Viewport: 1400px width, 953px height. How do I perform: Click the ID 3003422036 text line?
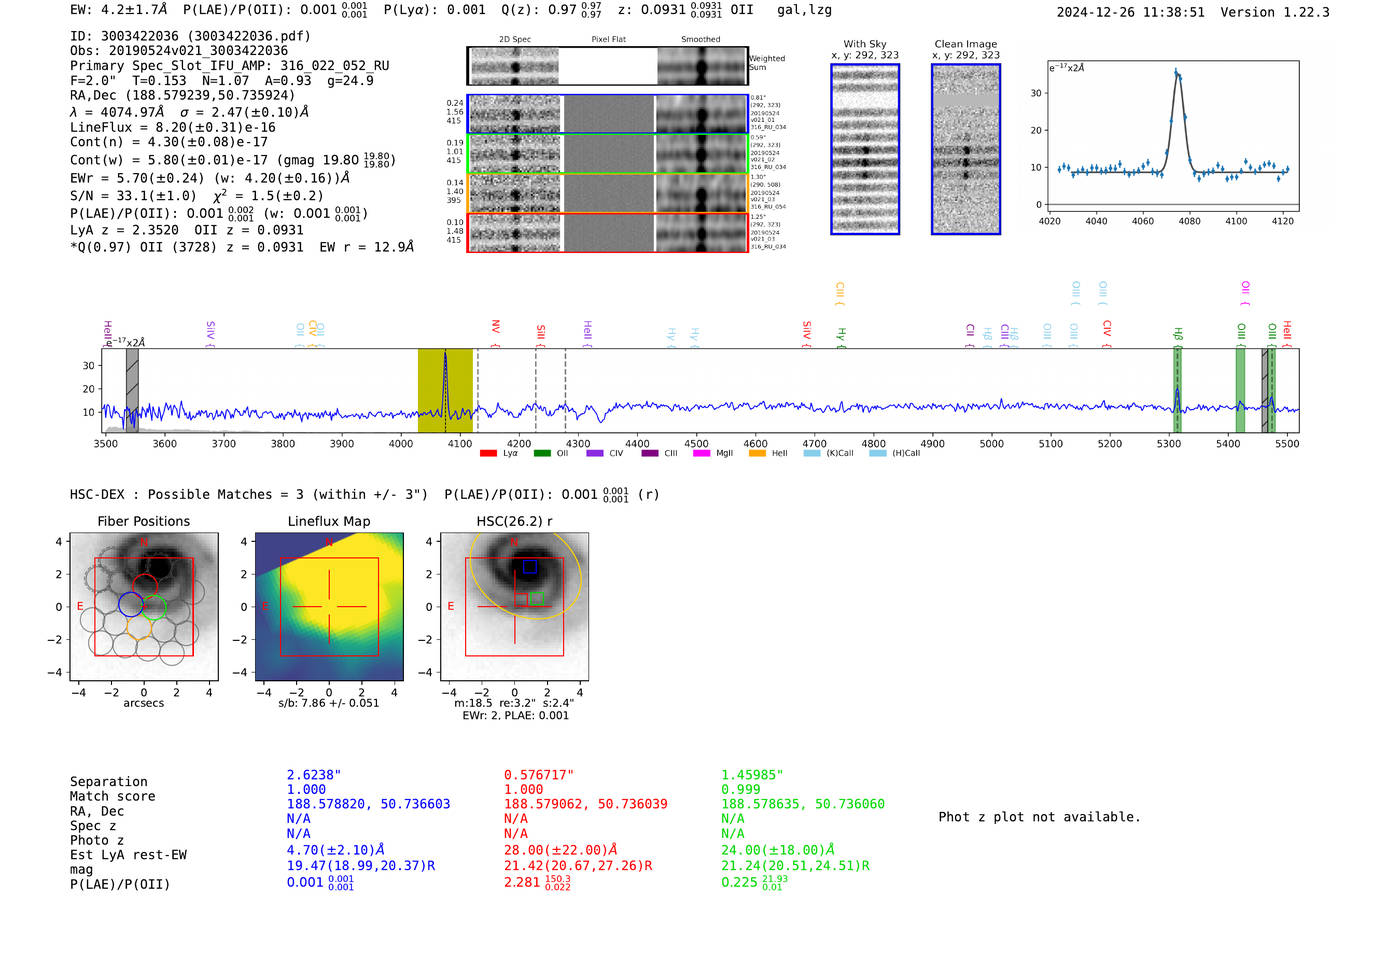[190, 36]
